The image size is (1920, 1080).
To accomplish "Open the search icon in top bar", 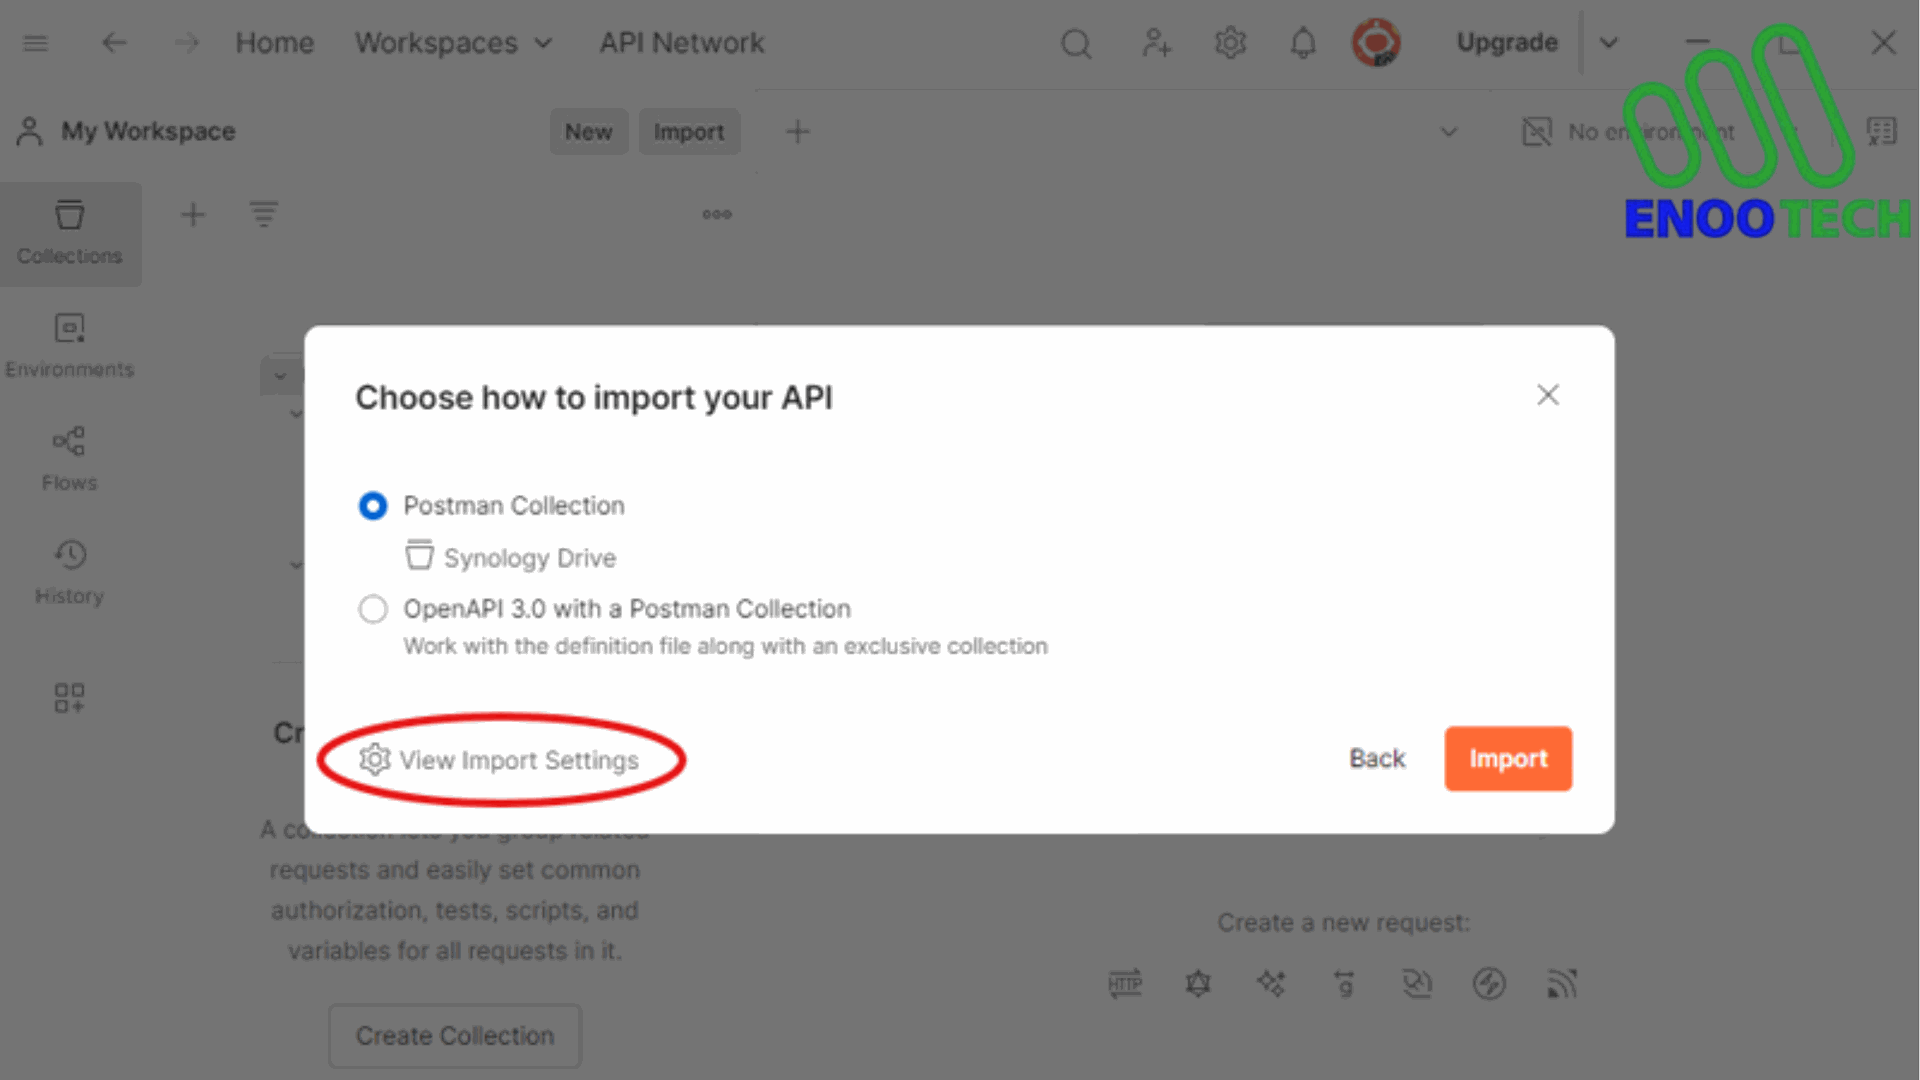I will [x=1076, y=43].
